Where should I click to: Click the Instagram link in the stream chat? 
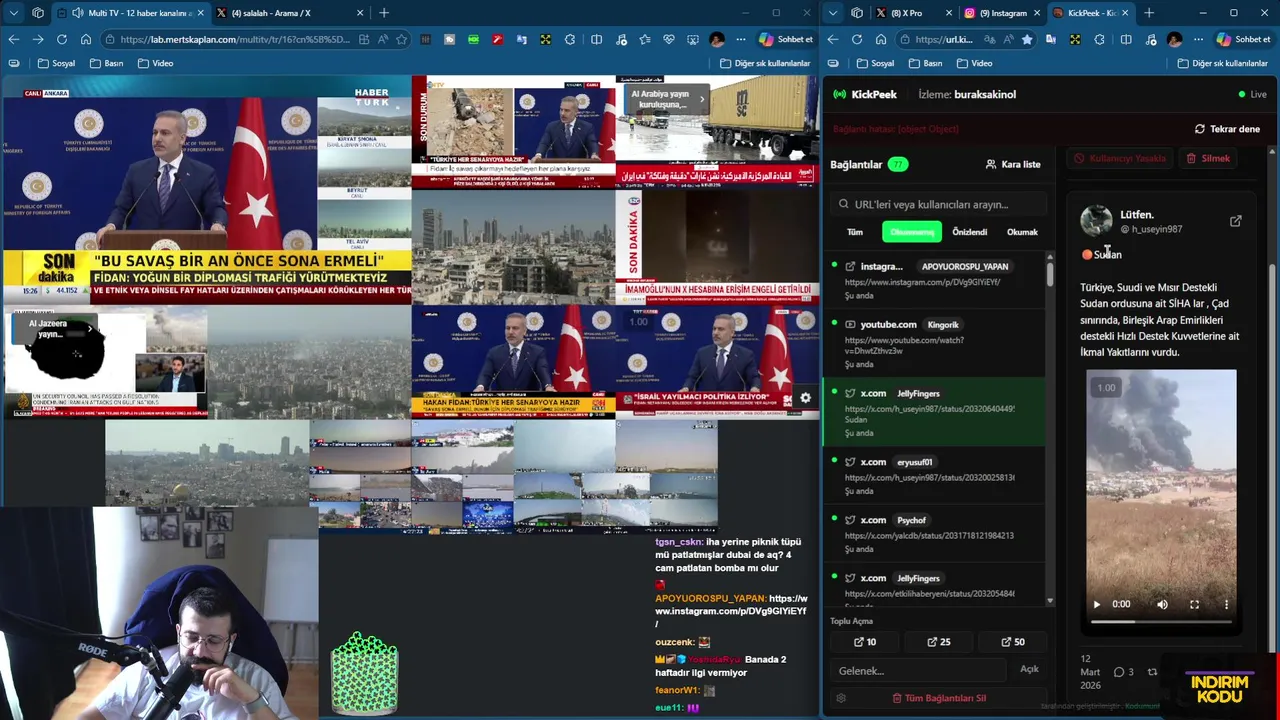point(731,610)
